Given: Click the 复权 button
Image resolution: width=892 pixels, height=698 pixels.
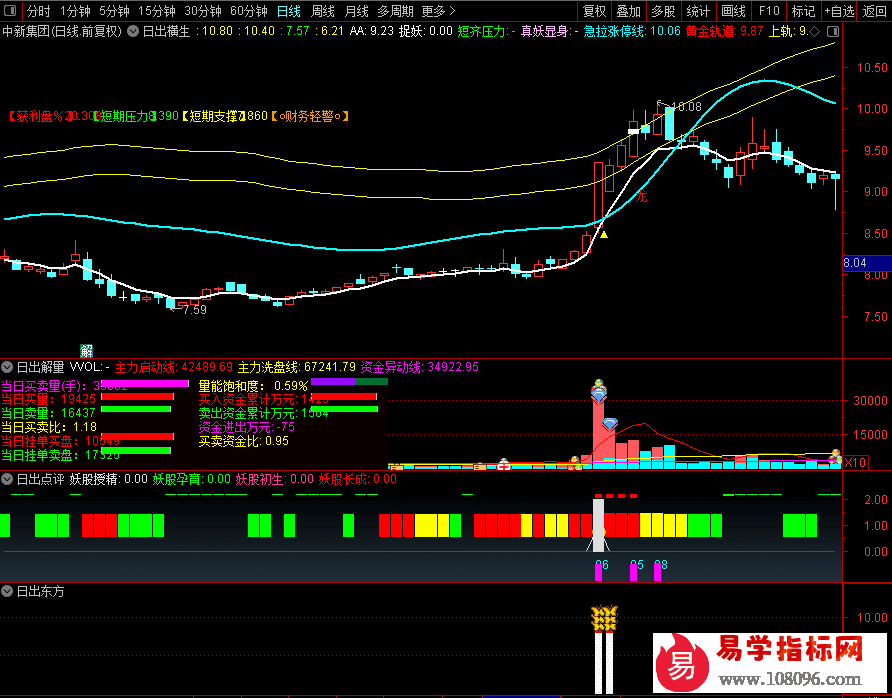Looking at the screenshot, I should click(594, 12).
